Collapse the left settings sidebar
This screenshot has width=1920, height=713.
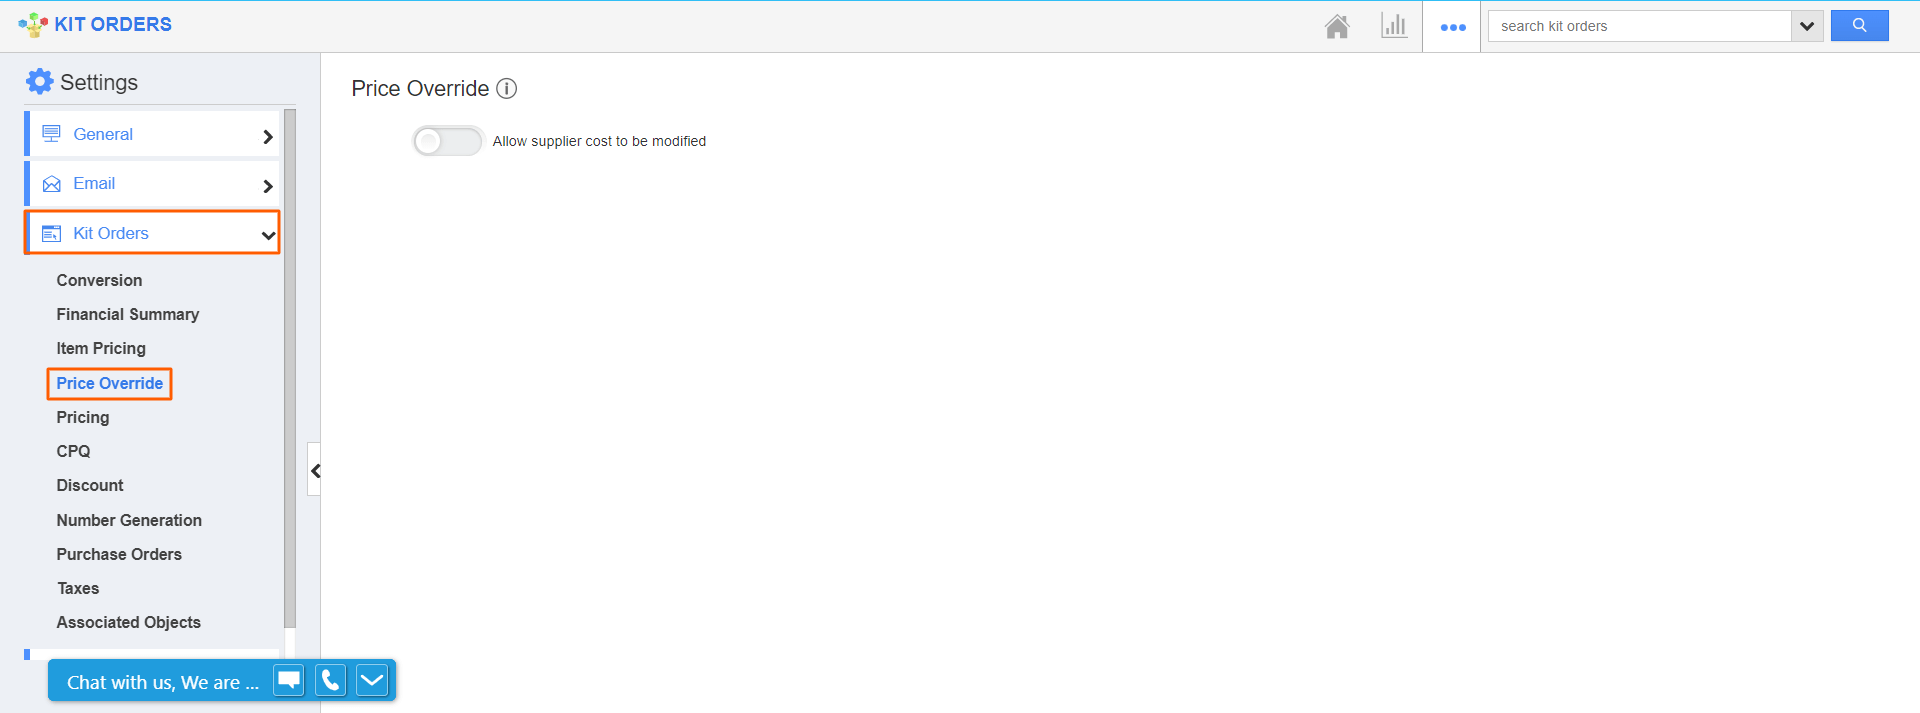coord(315,470)
